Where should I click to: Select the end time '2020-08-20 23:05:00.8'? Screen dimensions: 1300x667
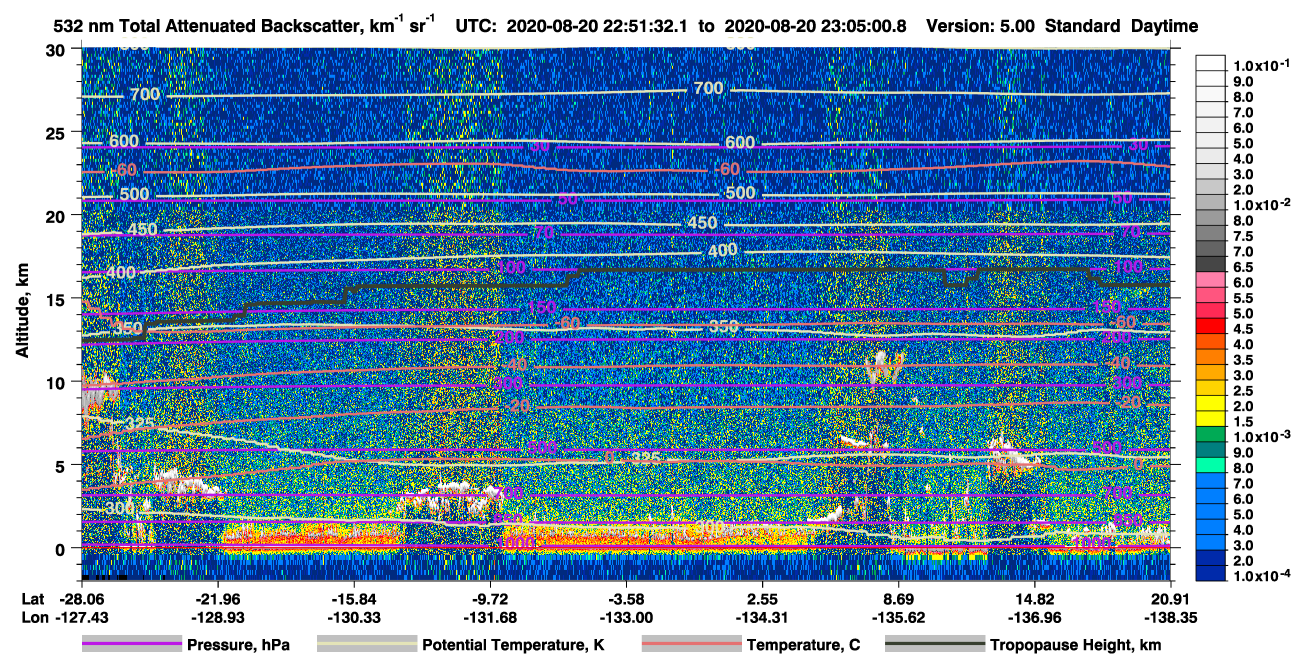click(816, 26)
